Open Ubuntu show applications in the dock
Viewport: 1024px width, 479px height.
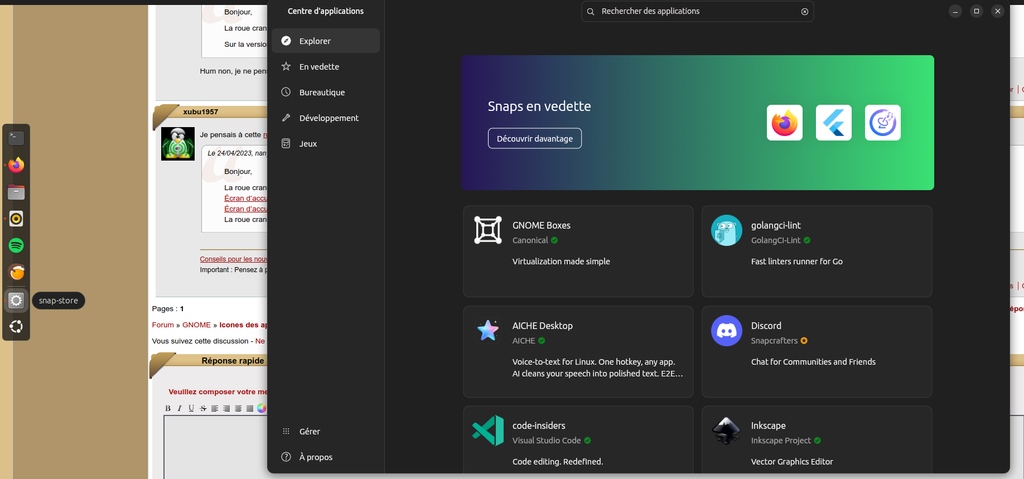16,327
